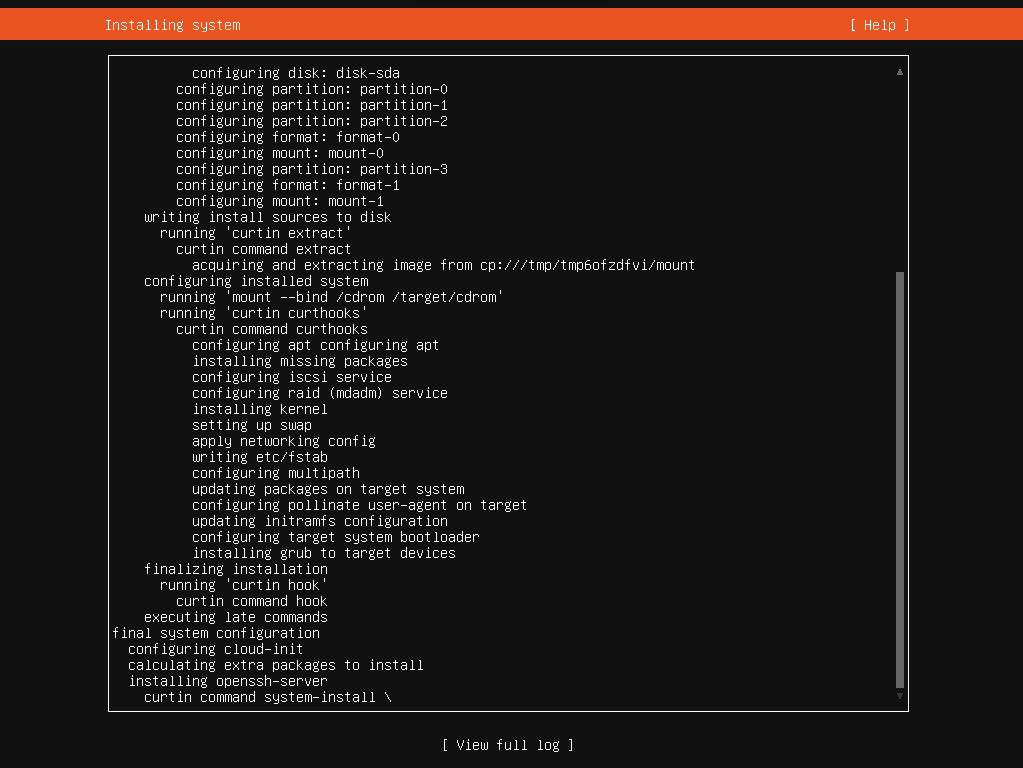Open the Help menu in header
Image resolution: width=1023 pixels, height=768 pixels.
pyautogui.click(x=879, y=25)
